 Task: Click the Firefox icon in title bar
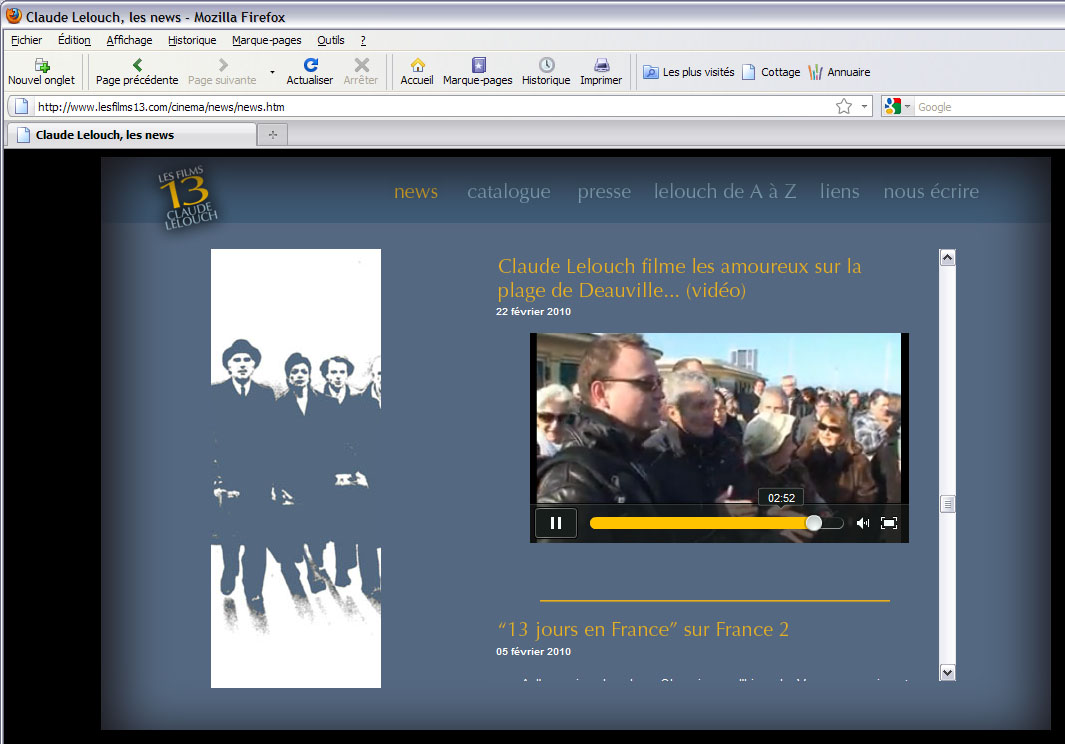tap(14, 16)
